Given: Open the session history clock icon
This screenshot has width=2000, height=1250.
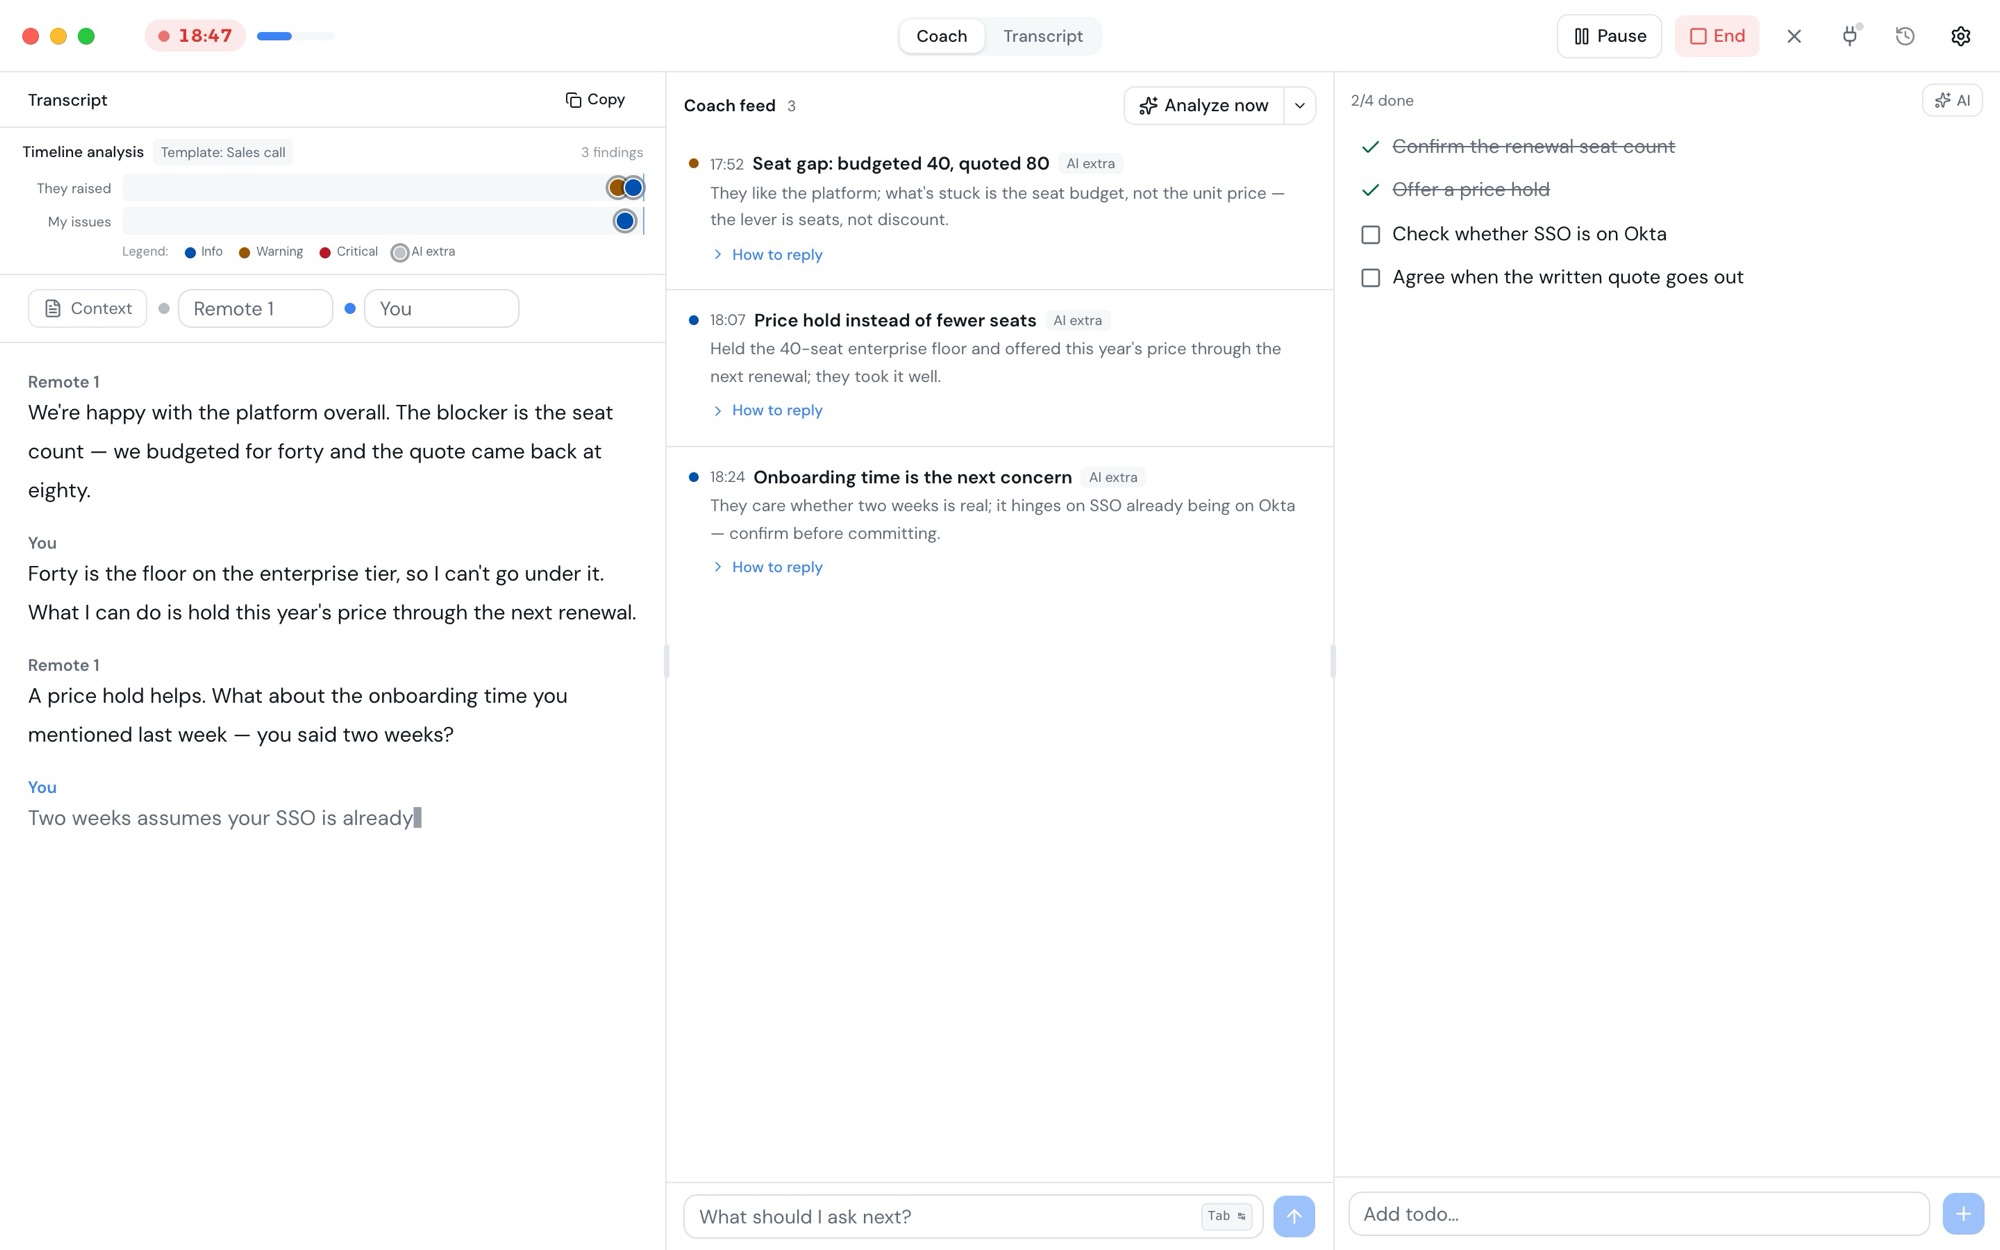Looking at the screenshot, I should 1905,36.
